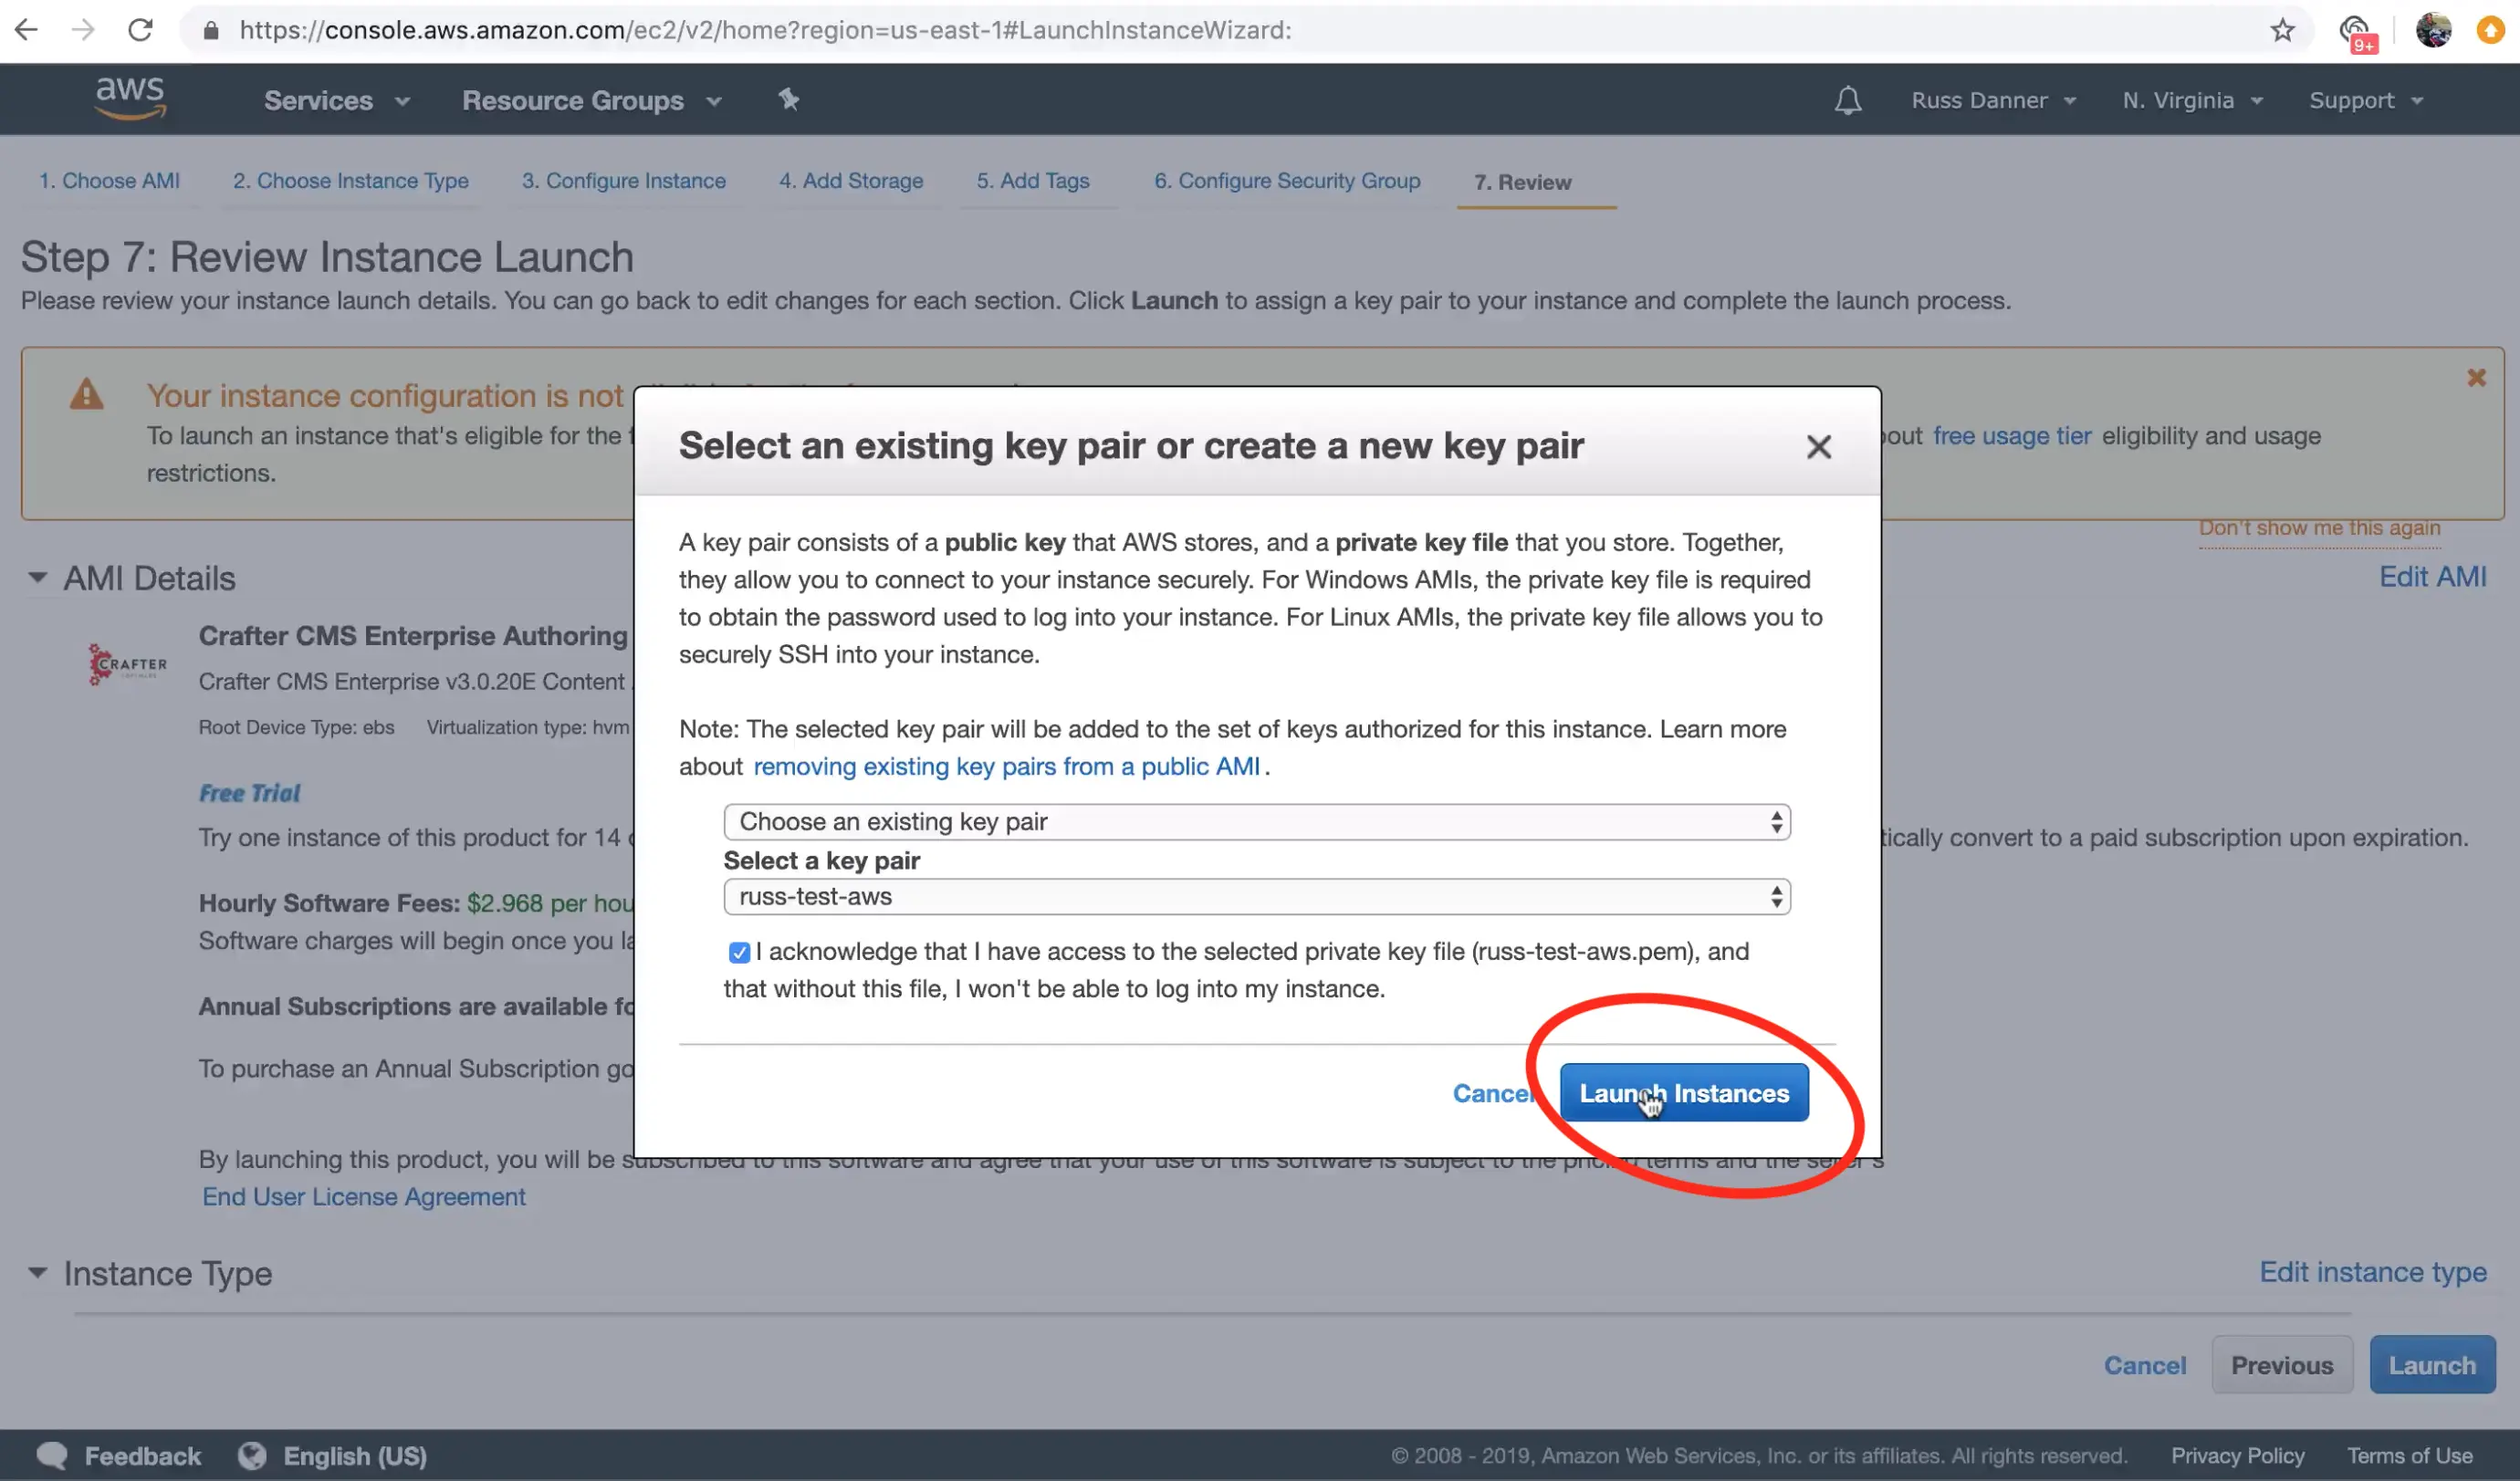Viewport: 2520px width, 1481px height.
Task: Click the Launch Instances button
Action: click(x=1683, y=1093)
